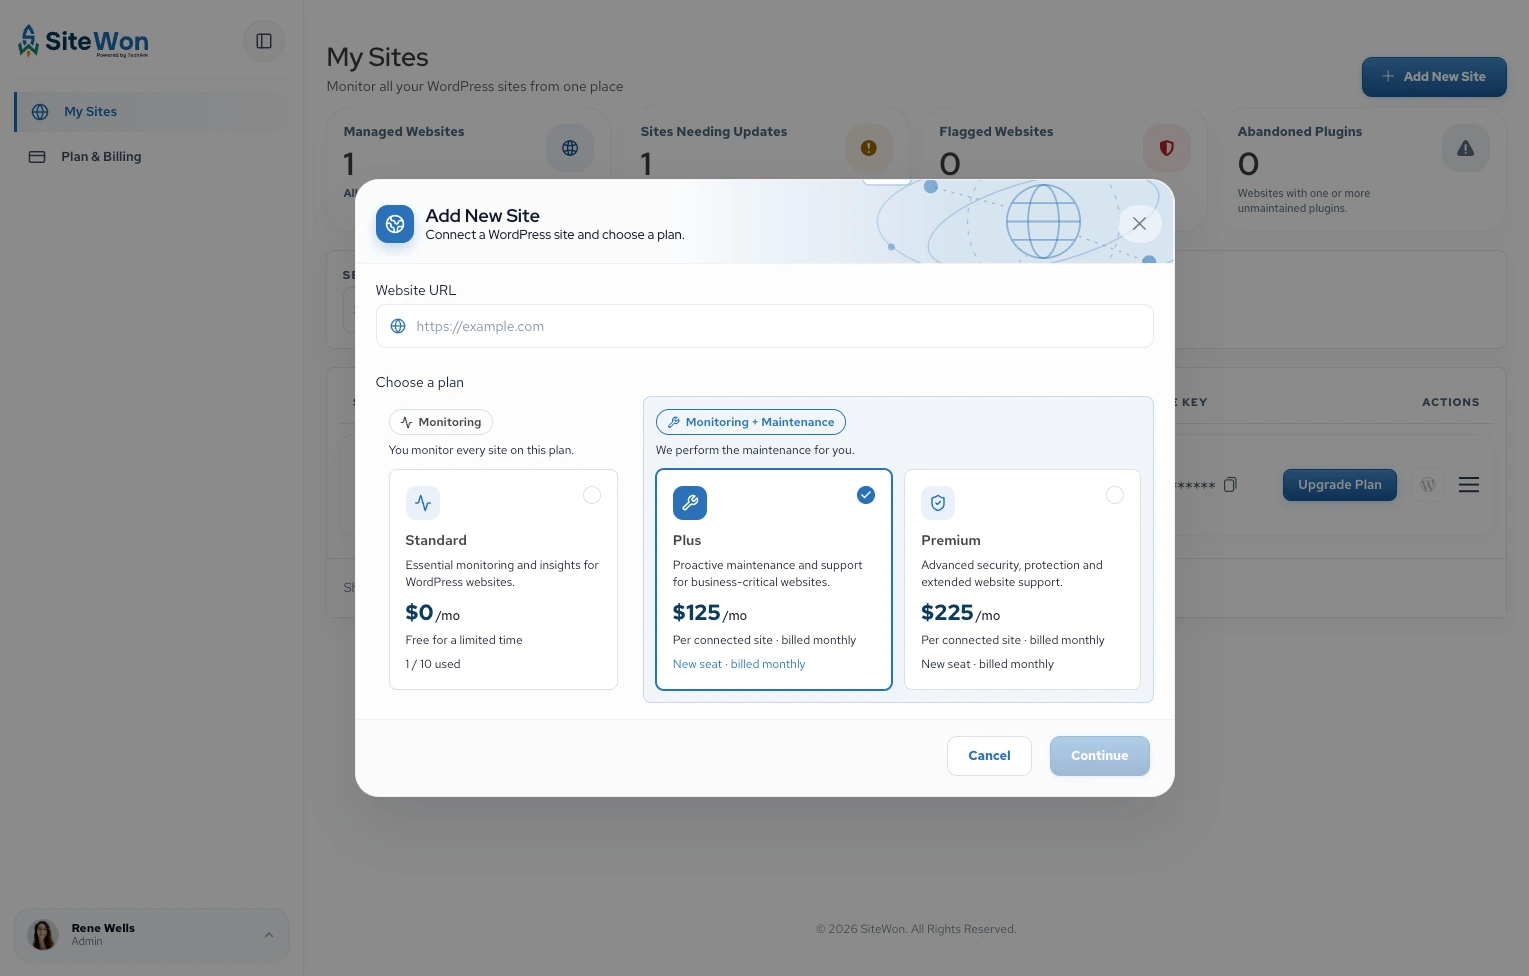Open the hamburger row menu in Actions
This screenshot has height=976, width=1529.
(x=1469, y=485)
